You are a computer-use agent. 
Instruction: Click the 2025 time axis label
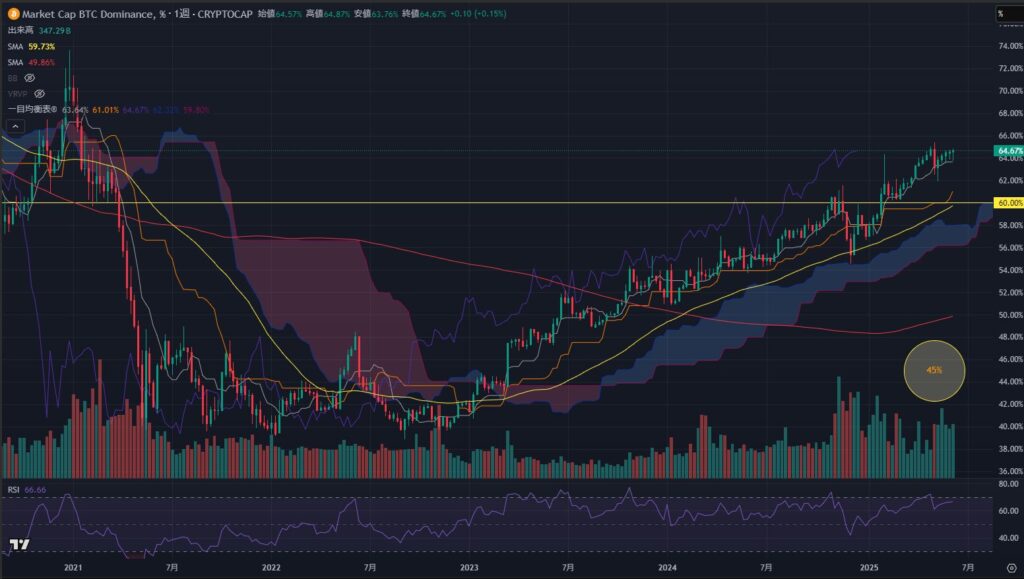(869, 568)
